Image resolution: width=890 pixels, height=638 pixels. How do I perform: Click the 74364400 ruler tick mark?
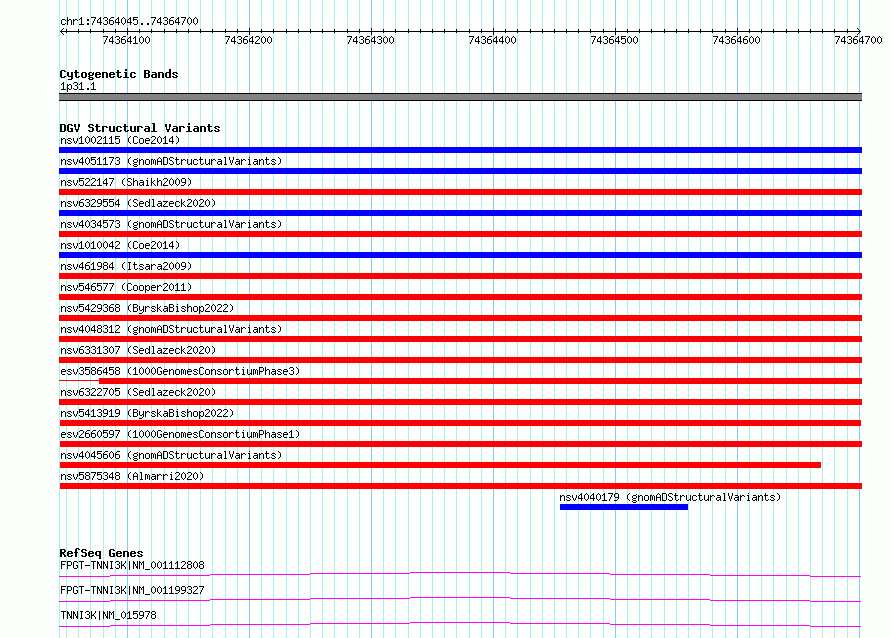tap(493, 31)
